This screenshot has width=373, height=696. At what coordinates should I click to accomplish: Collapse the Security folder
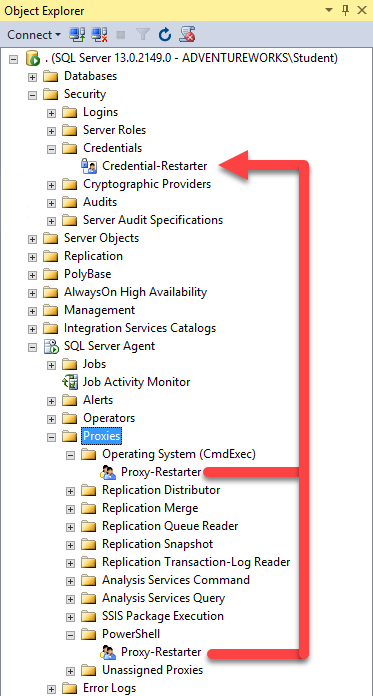32,95
